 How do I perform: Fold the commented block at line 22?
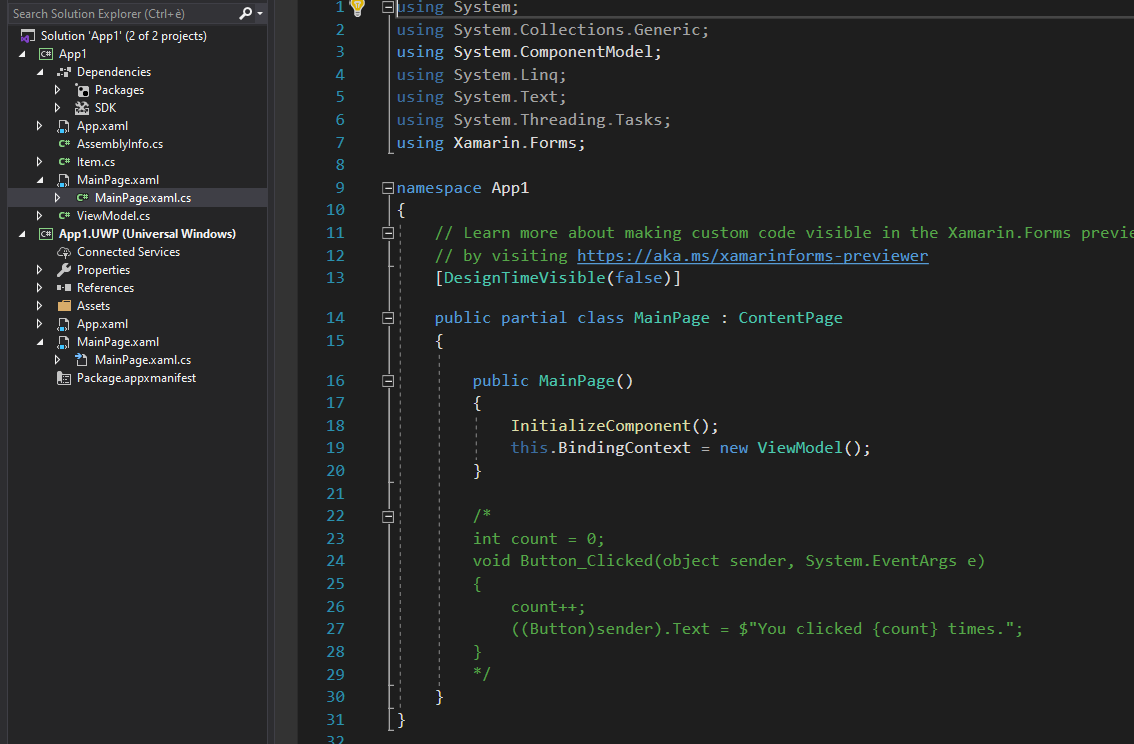pyautogui.click(x=388, y=516)
